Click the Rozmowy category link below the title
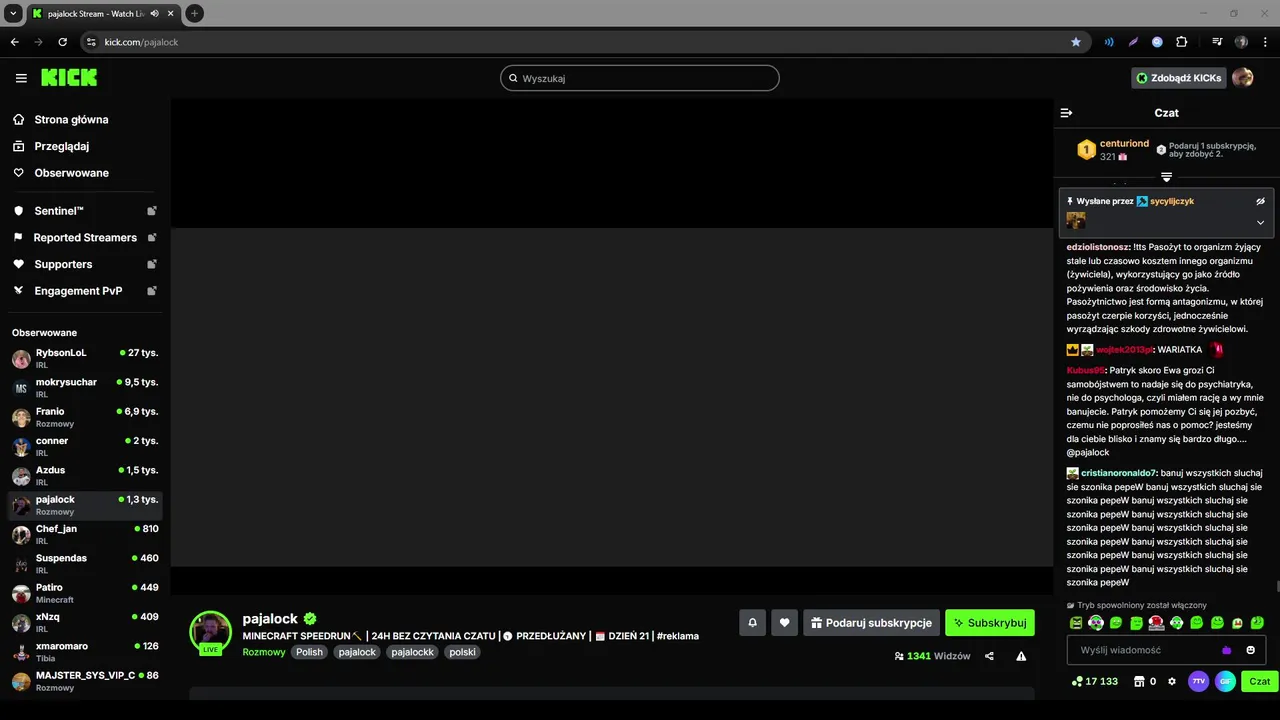Image resolution: width=1280 pixels, height=720 pixels. (264, 652)
